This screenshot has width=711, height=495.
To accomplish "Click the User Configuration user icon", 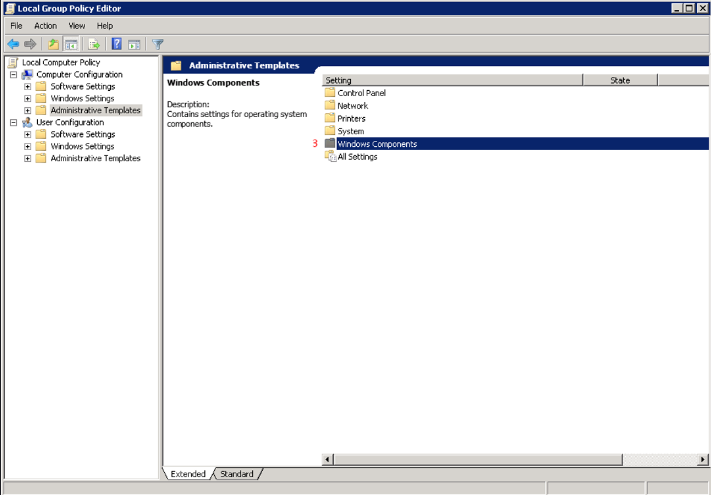I will pos(27,122).
